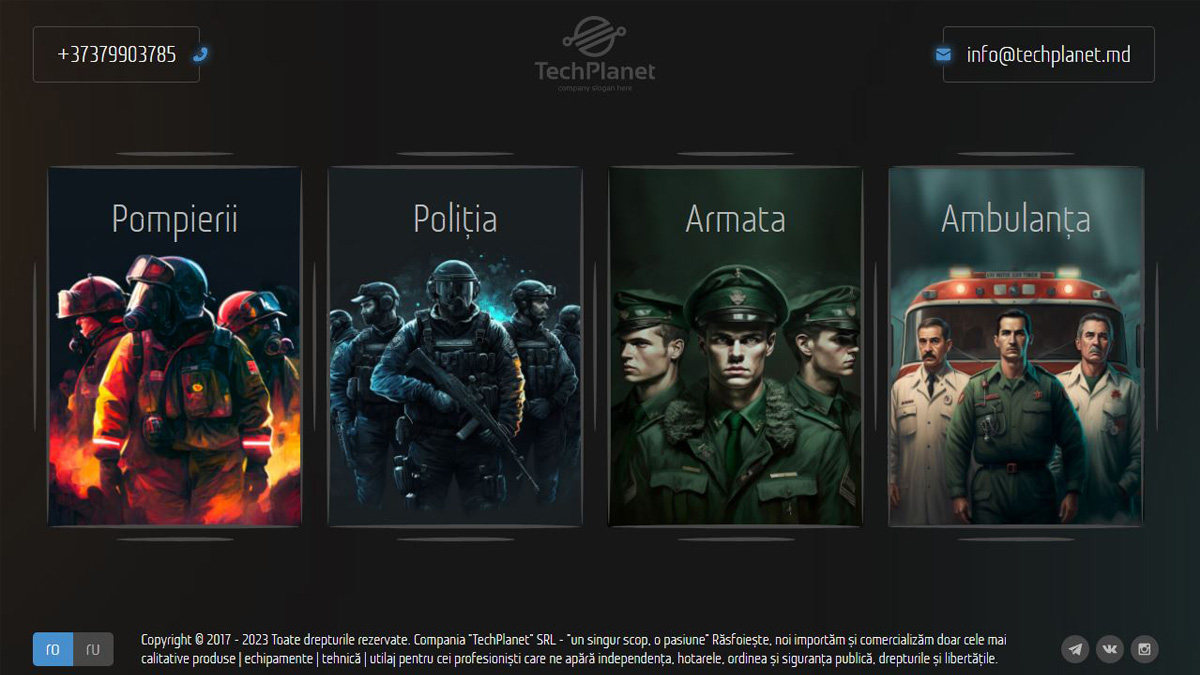
Task: Open the Poliția category card
Action: pos(455,346)
